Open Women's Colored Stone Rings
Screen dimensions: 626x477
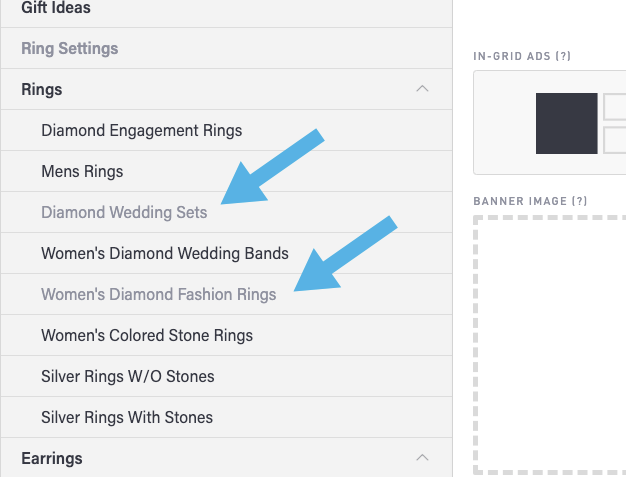tap(147, 335)
